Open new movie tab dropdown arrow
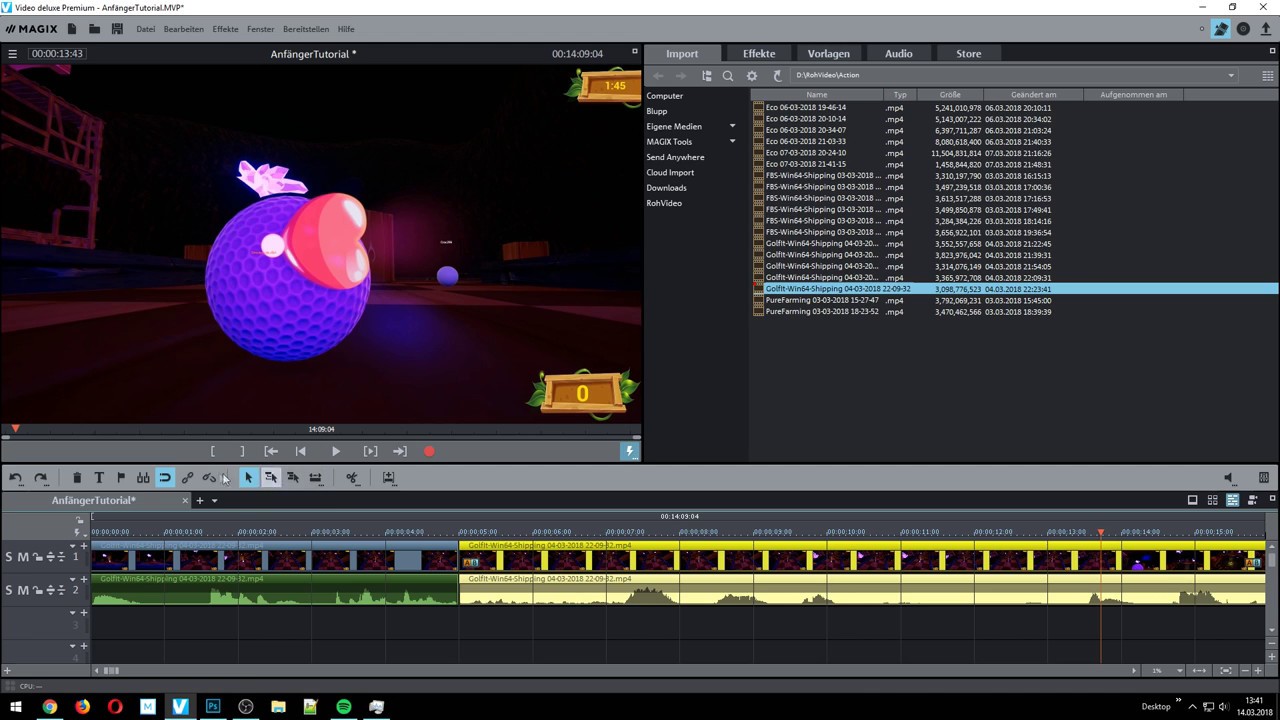Screen dimensions: 1280x720 (x=214, y=500)
